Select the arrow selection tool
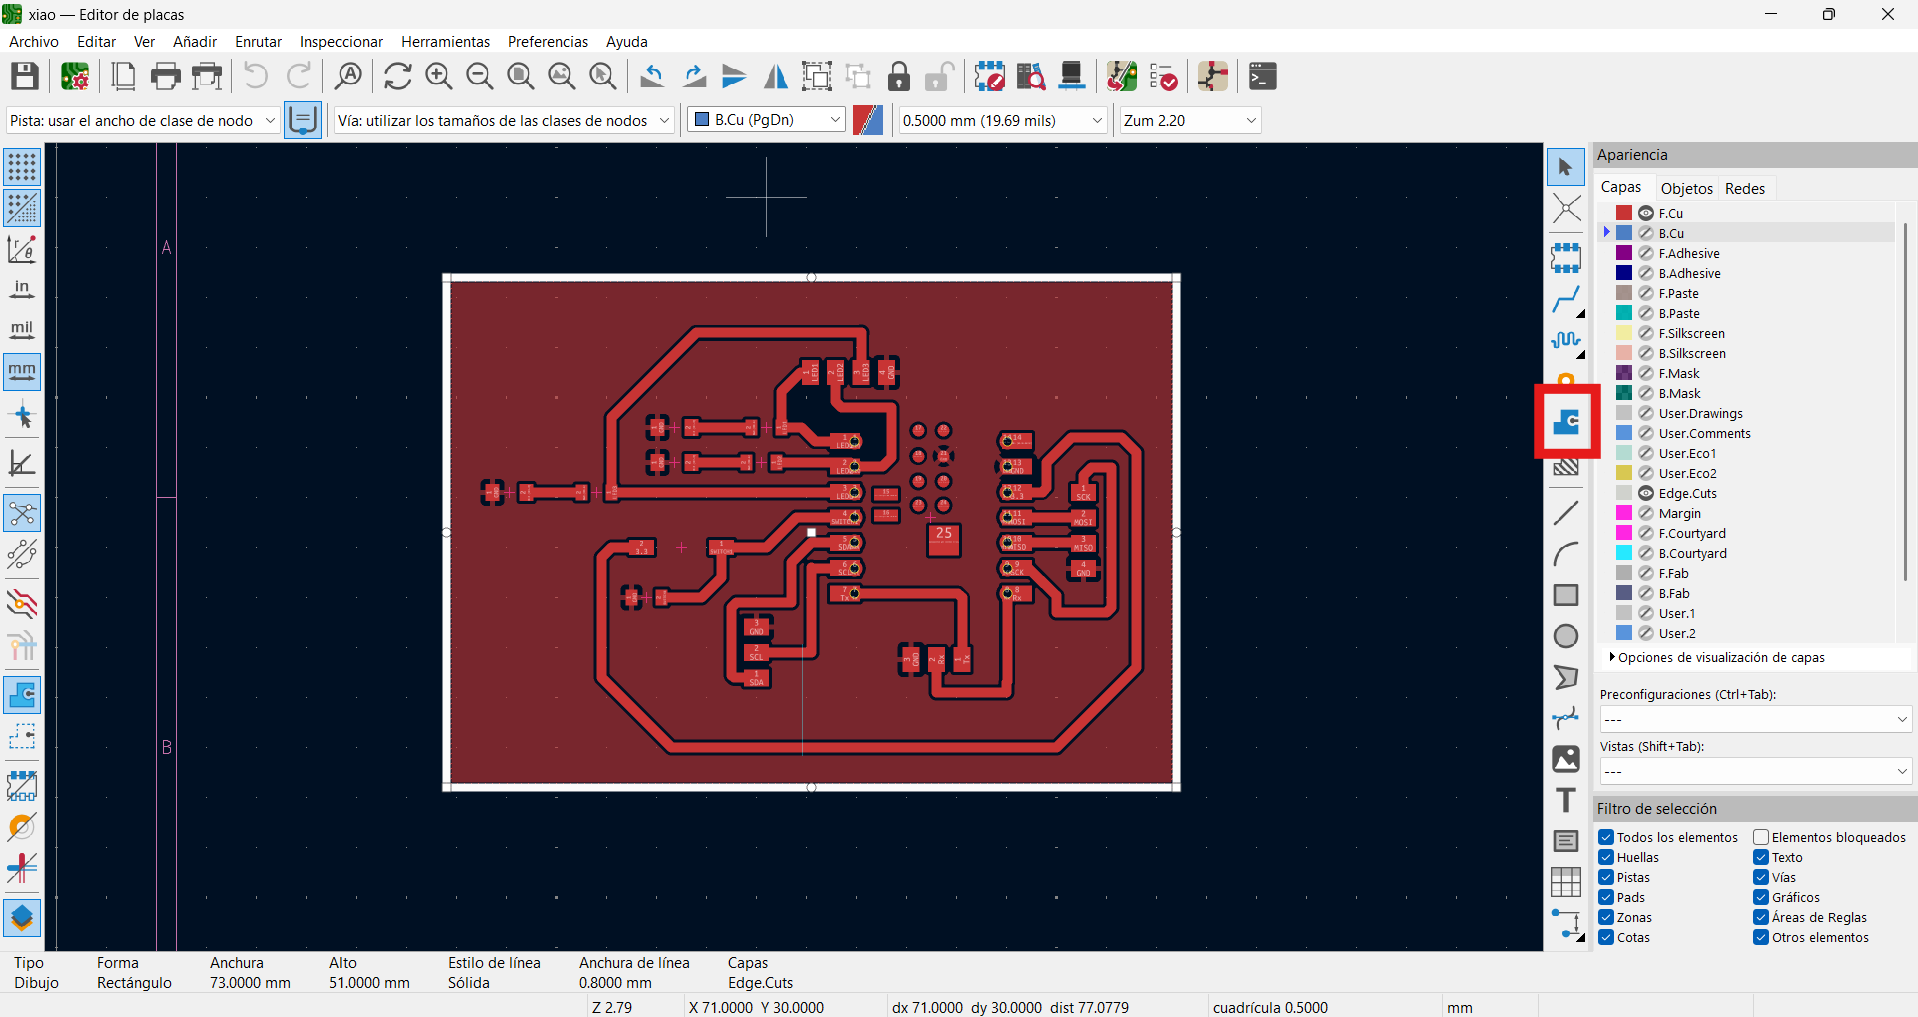 coord(1566,167)
